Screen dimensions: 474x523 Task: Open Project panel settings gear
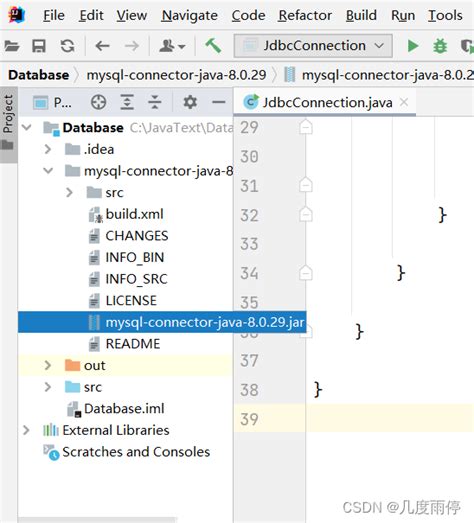click(x=190, y=102)
